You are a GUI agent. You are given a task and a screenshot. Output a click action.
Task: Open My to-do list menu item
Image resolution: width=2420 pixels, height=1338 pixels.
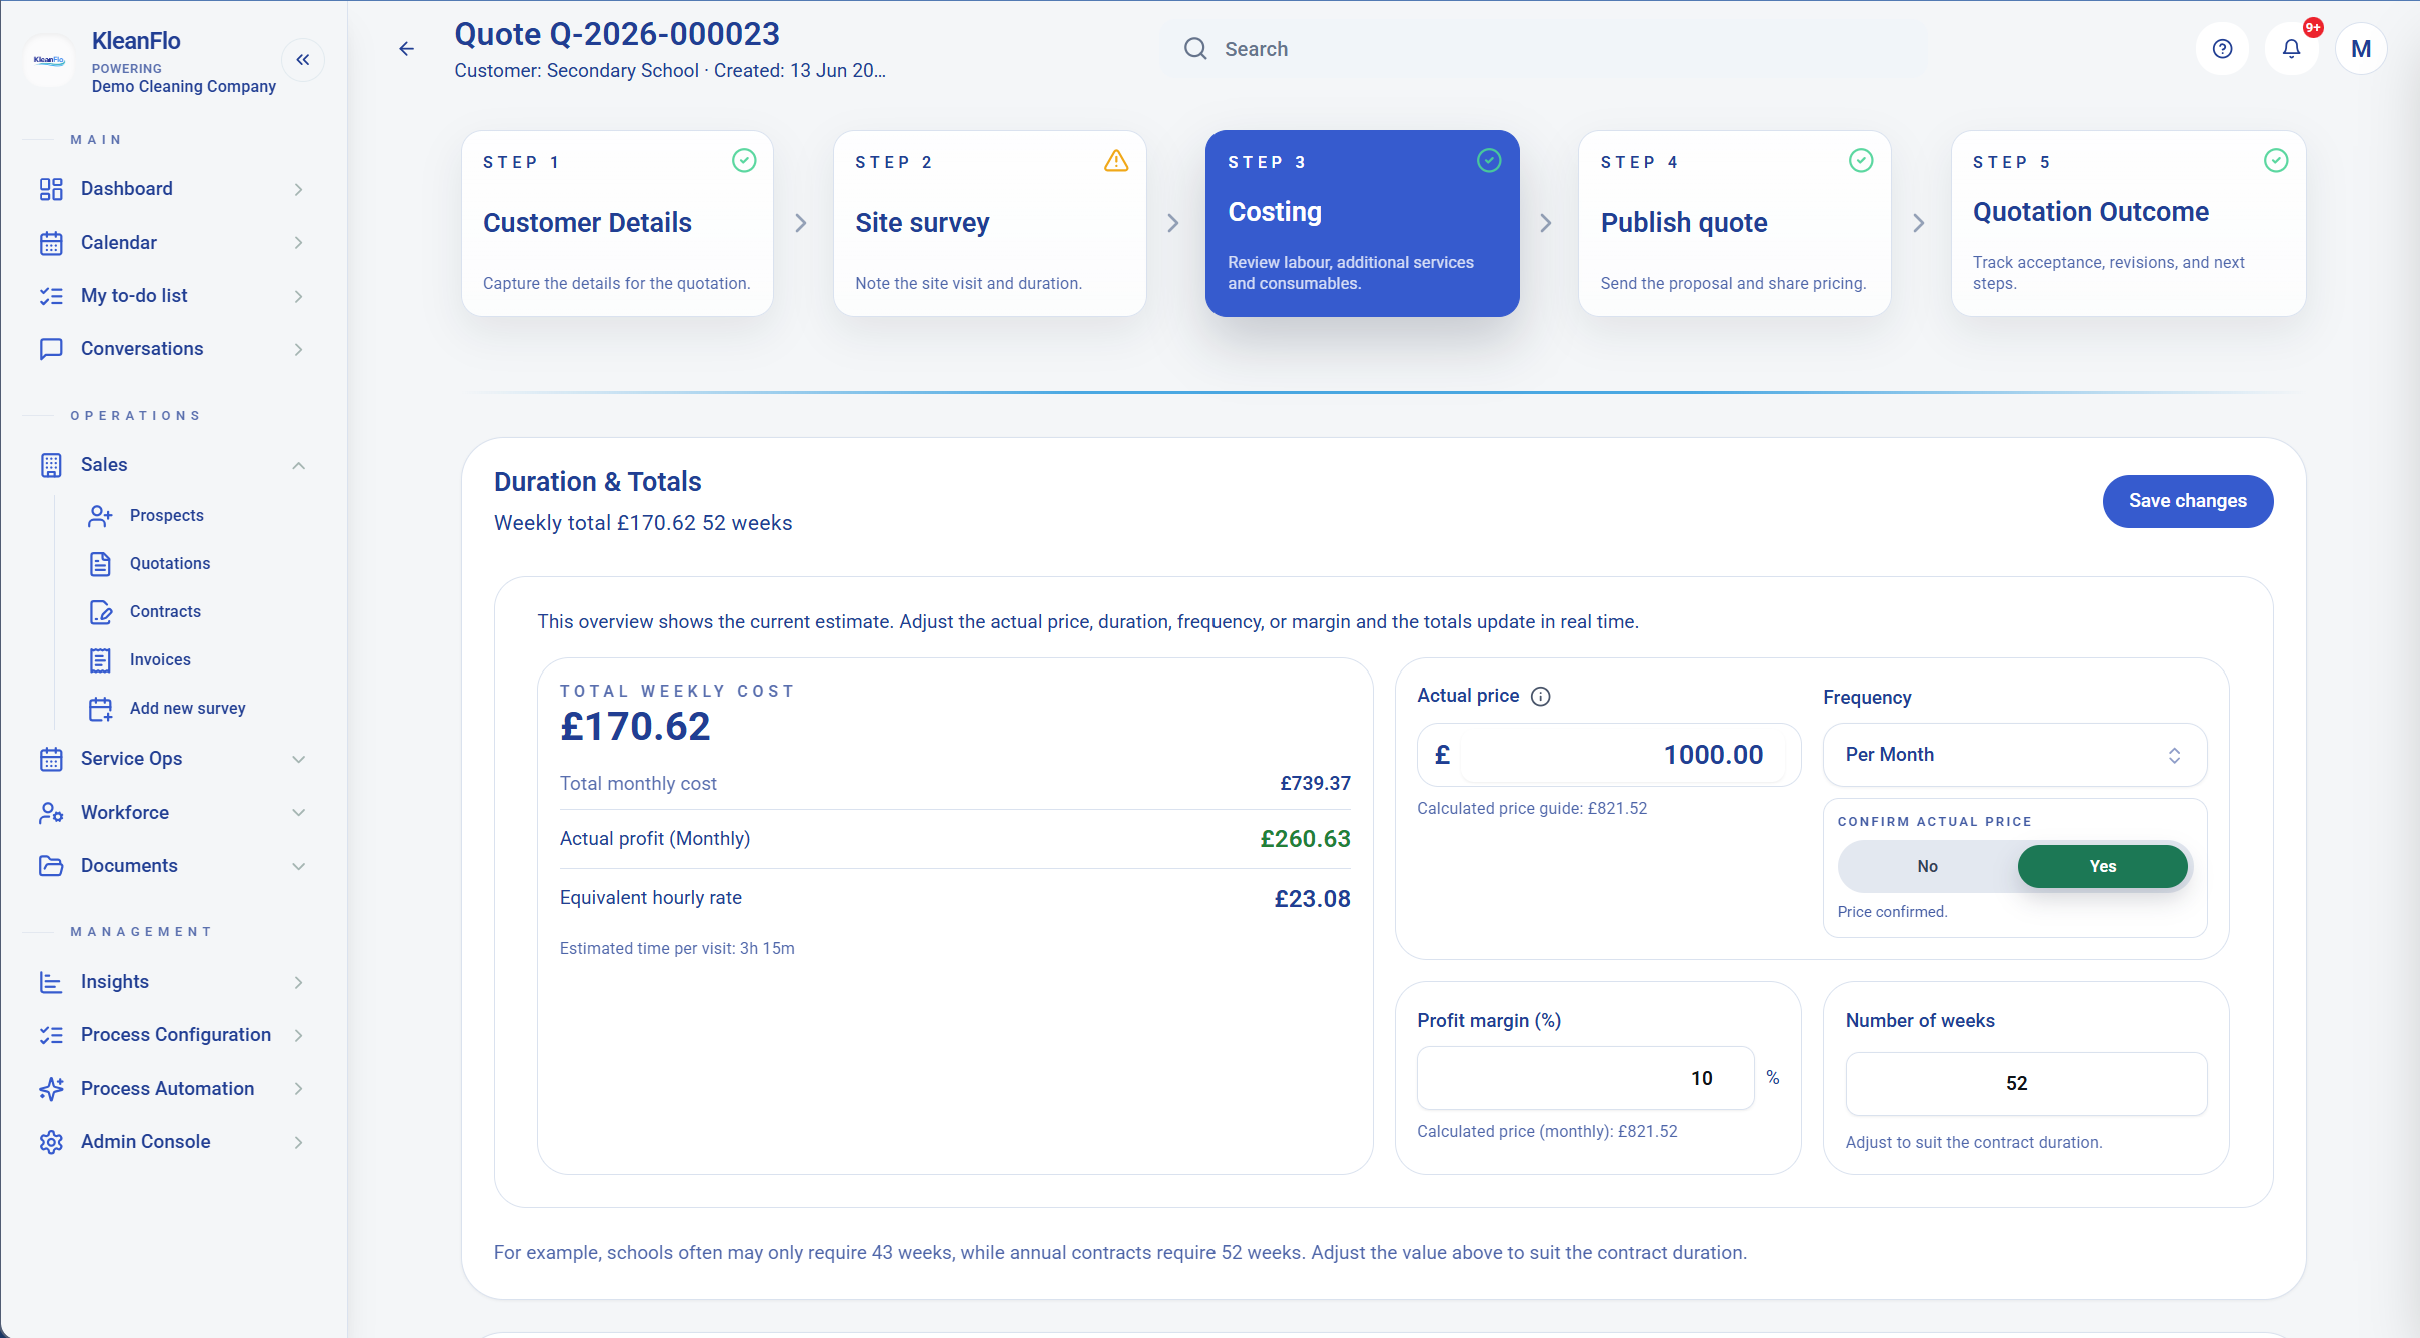tap(172, 296)
